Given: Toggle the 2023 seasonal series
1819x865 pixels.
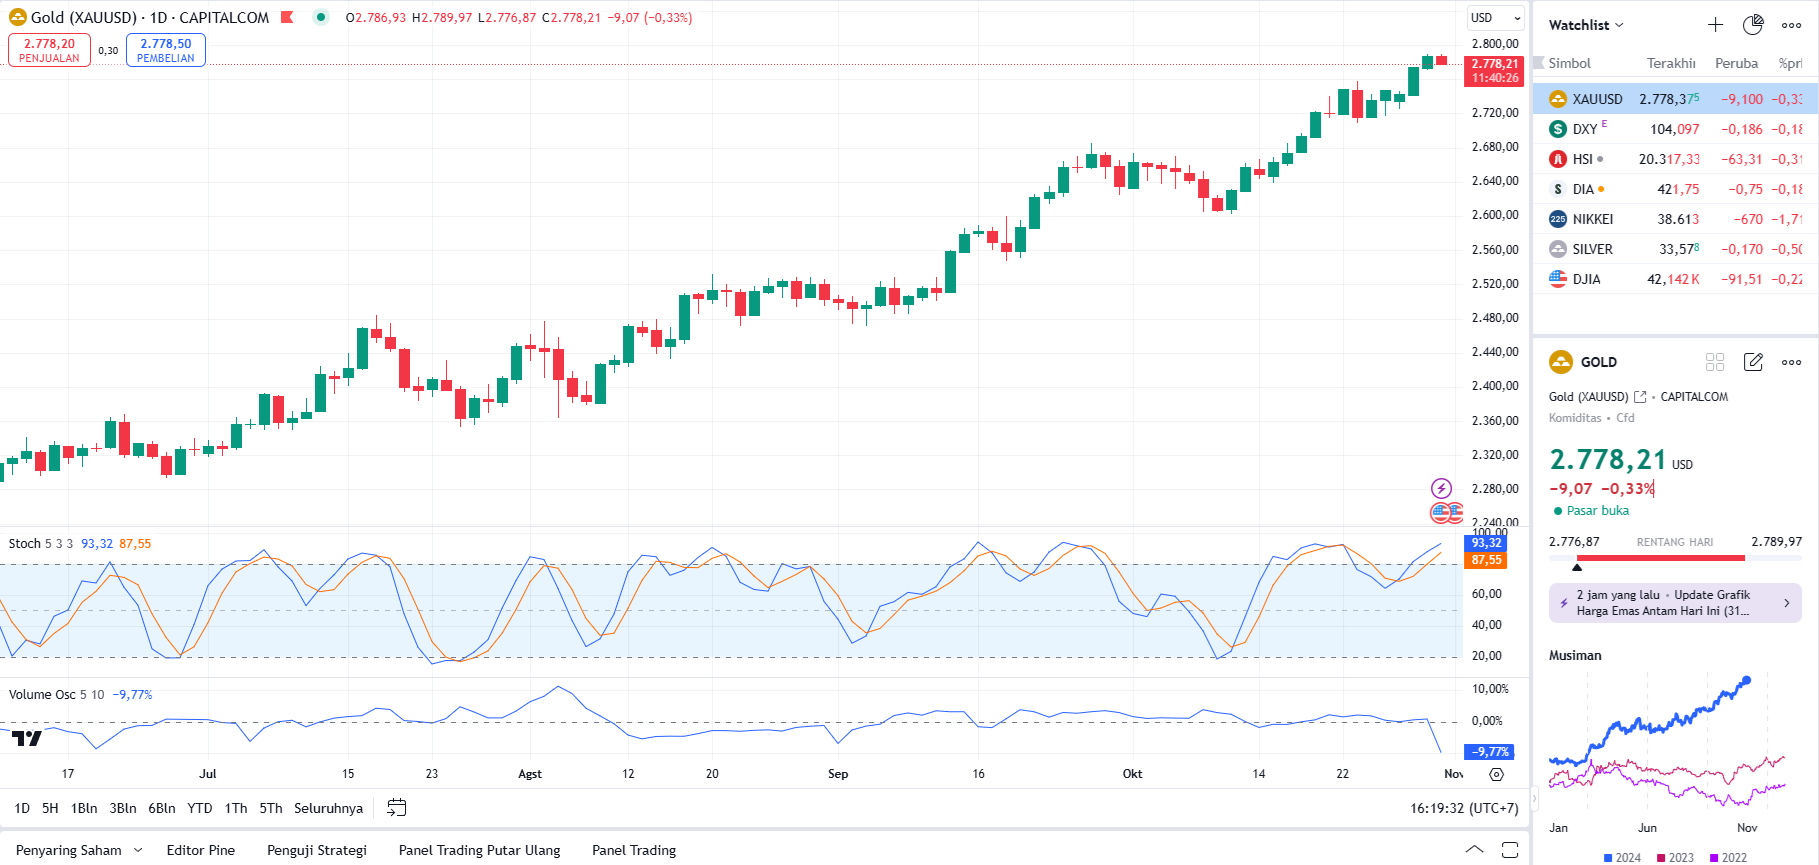Looking at the screenshot, I should [x=1675, y=857].
